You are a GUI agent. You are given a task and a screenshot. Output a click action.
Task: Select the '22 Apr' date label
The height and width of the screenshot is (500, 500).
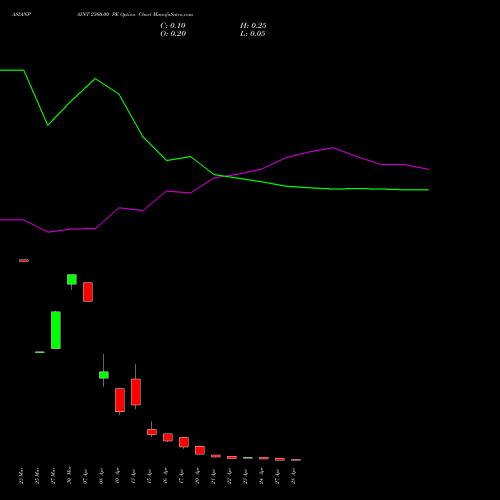[229, 476]
